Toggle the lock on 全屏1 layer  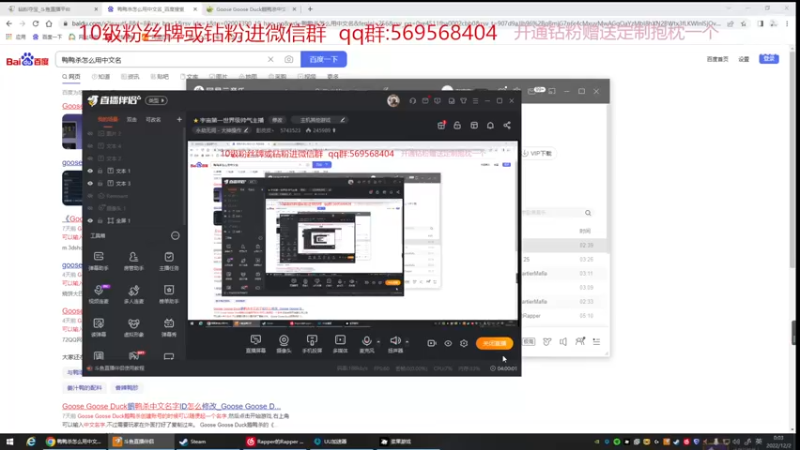point(100,221)
